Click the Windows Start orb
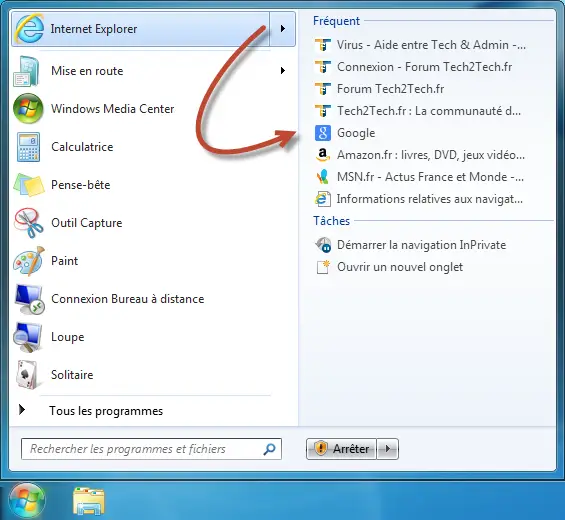 [27, 500]
